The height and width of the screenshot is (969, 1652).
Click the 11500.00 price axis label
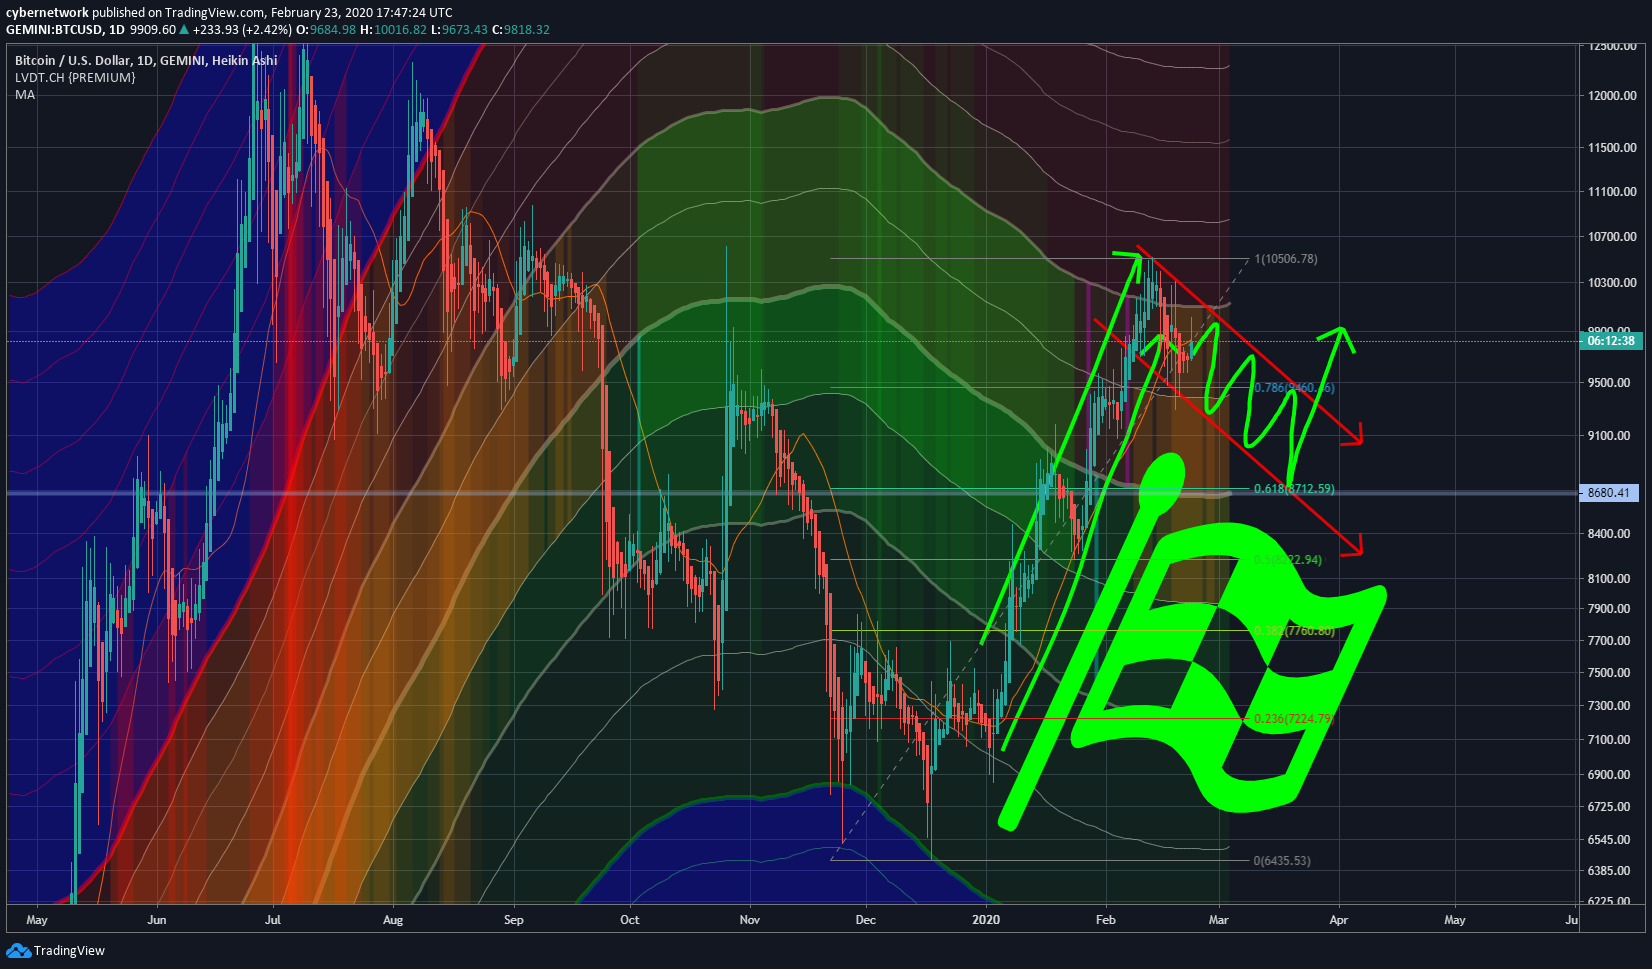pos(1612,147)
